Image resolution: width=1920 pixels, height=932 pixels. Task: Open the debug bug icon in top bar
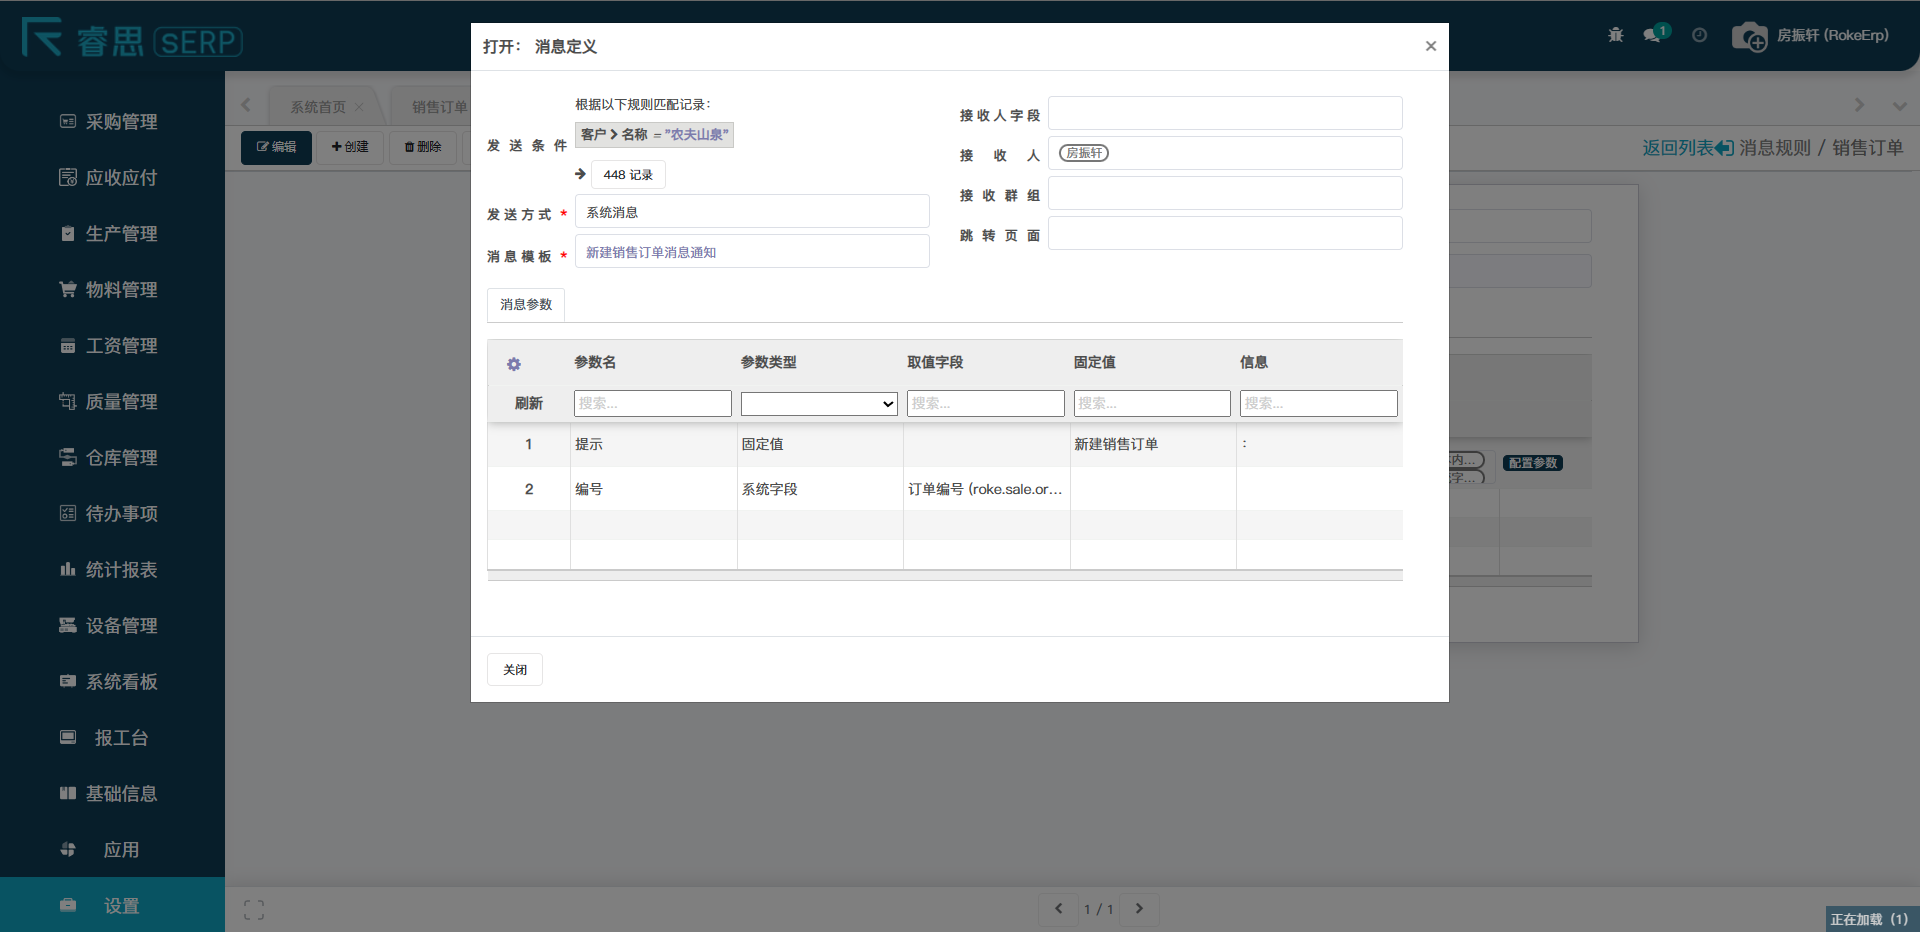coord(1615,34)
